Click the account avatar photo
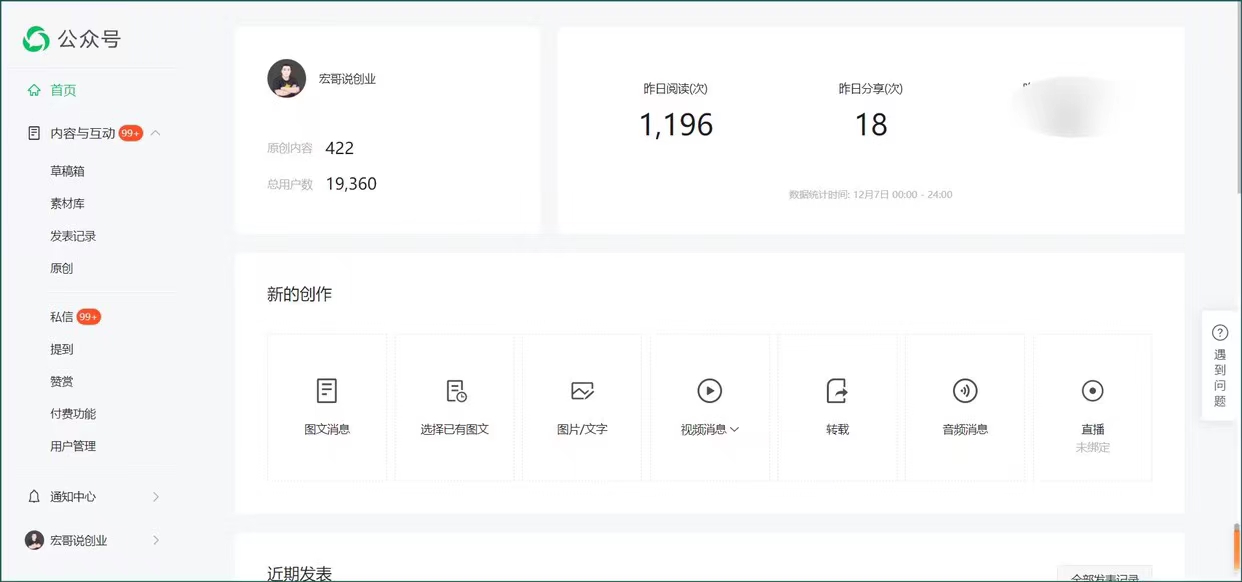The image size is (1242, 582). click(x=287, y=78)
